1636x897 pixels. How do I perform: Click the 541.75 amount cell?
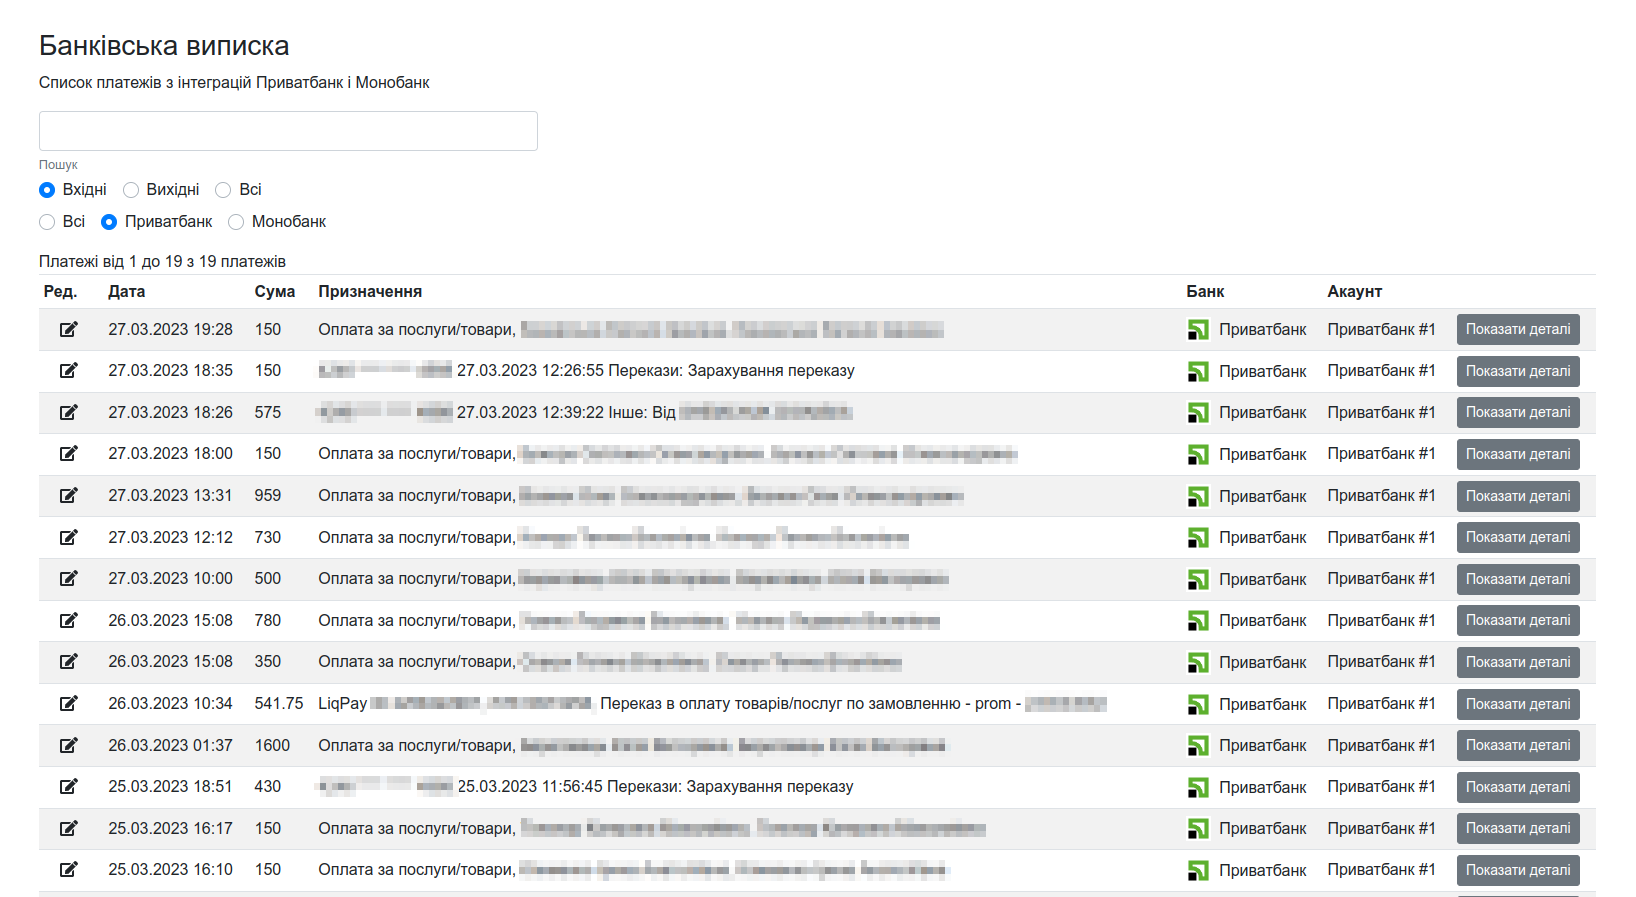[279, 704]
